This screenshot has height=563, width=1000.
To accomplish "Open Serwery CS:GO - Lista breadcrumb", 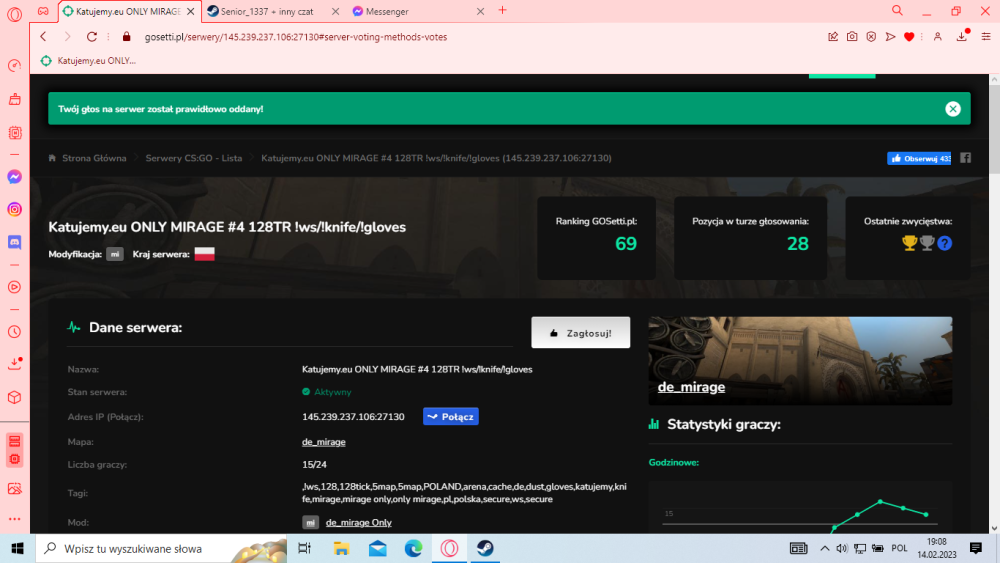I will [194, 158].
